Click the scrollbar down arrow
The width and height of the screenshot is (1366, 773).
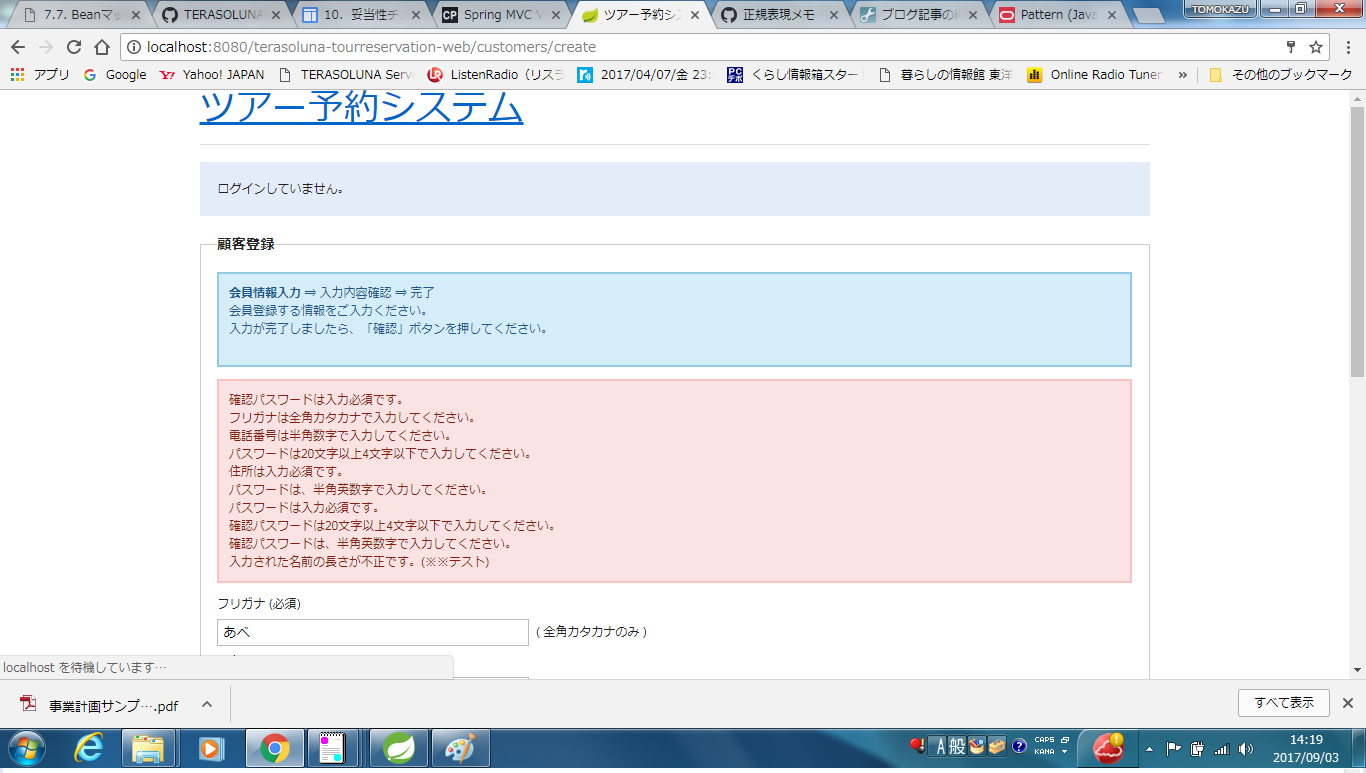(x=1357, y=669)
